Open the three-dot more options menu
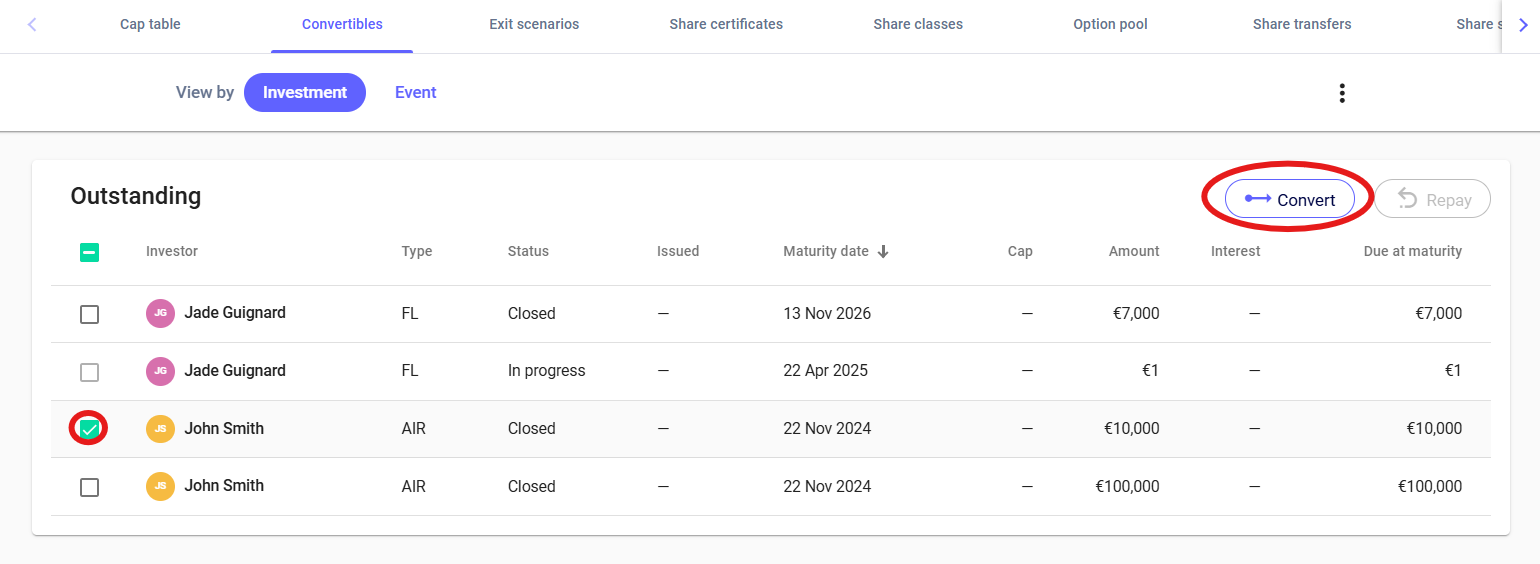This screenshot has height=564, width=1540. (x=1341, y=93)
